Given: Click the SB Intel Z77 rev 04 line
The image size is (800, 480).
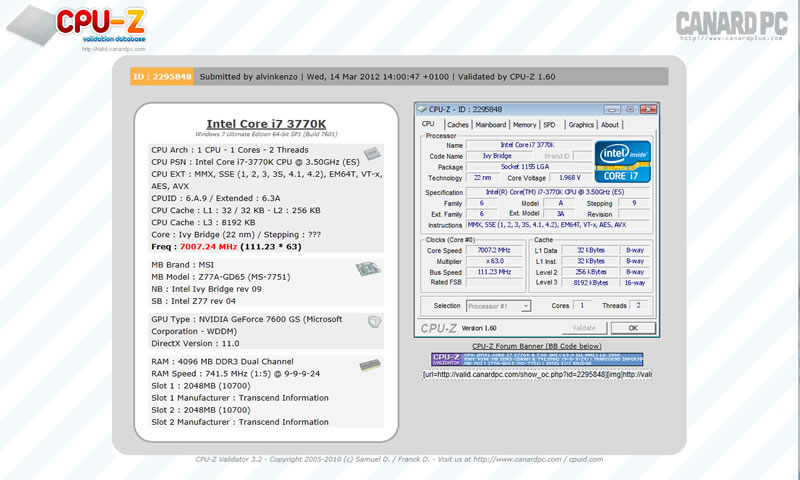Looking at the screenshot, I should click(193, 301).
